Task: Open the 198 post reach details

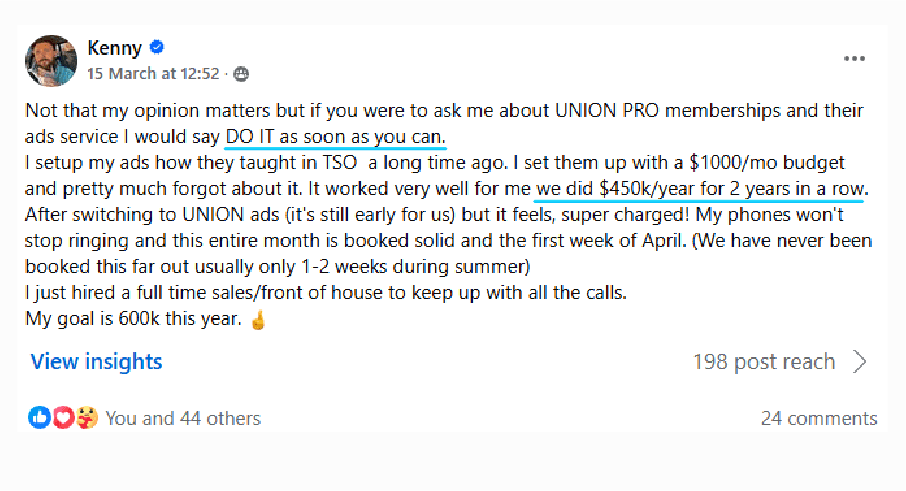Action: [x=764, y=362]
